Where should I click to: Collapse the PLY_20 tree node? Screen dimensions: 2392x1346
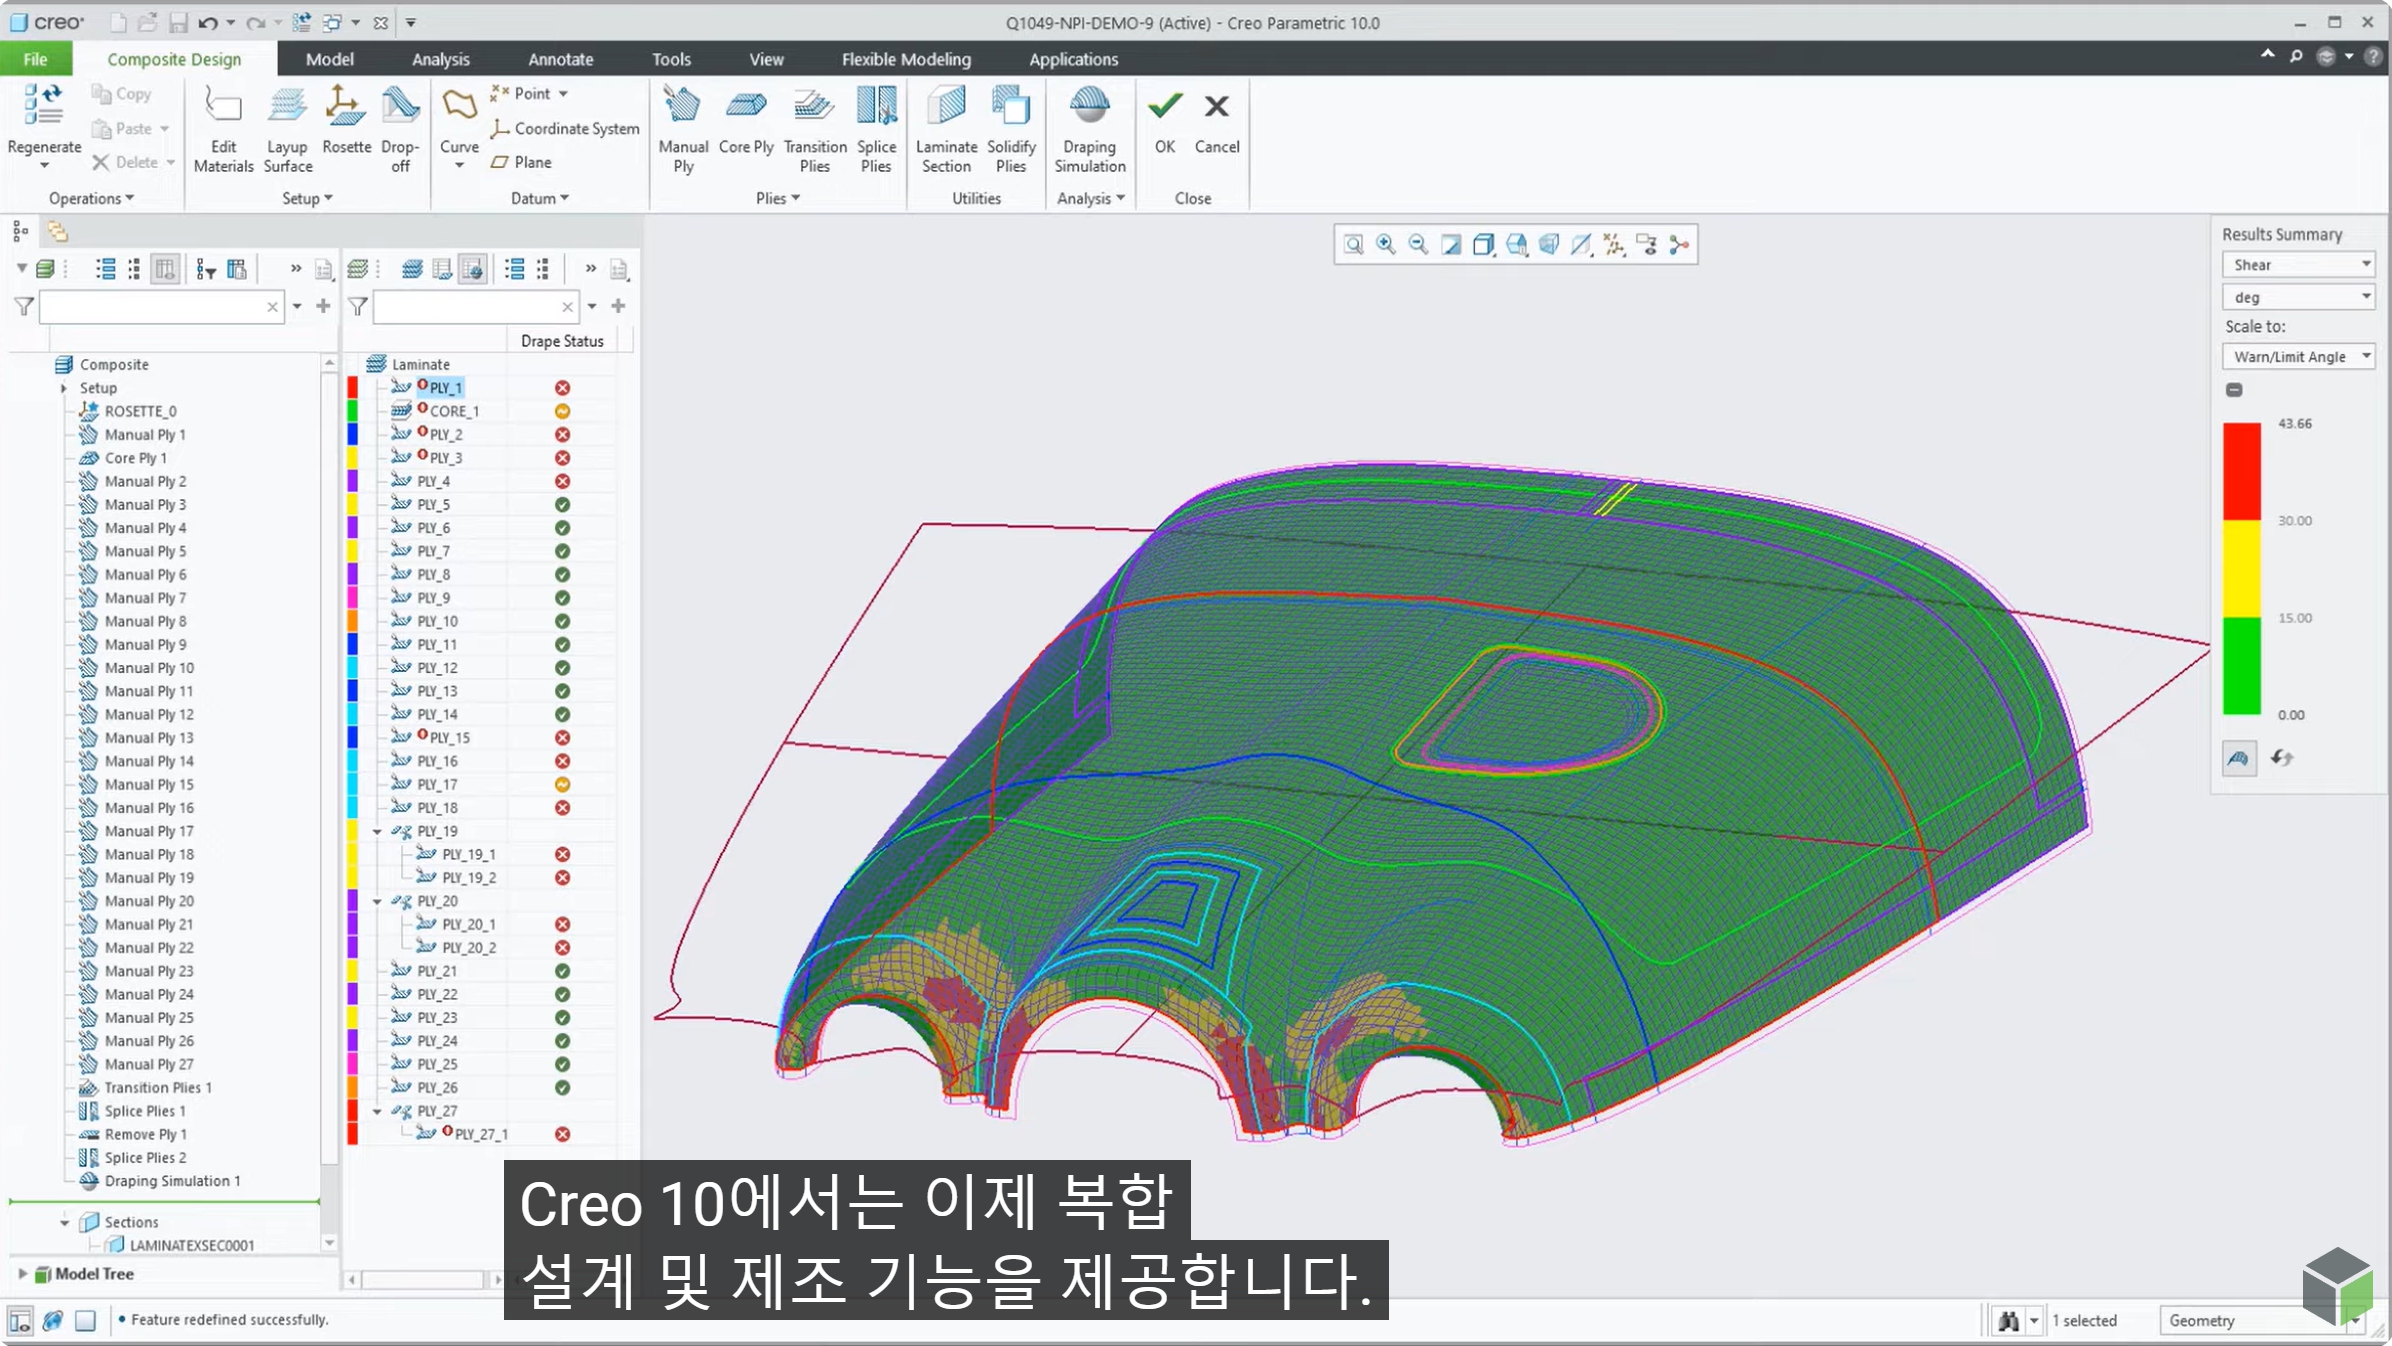[377, 901]
